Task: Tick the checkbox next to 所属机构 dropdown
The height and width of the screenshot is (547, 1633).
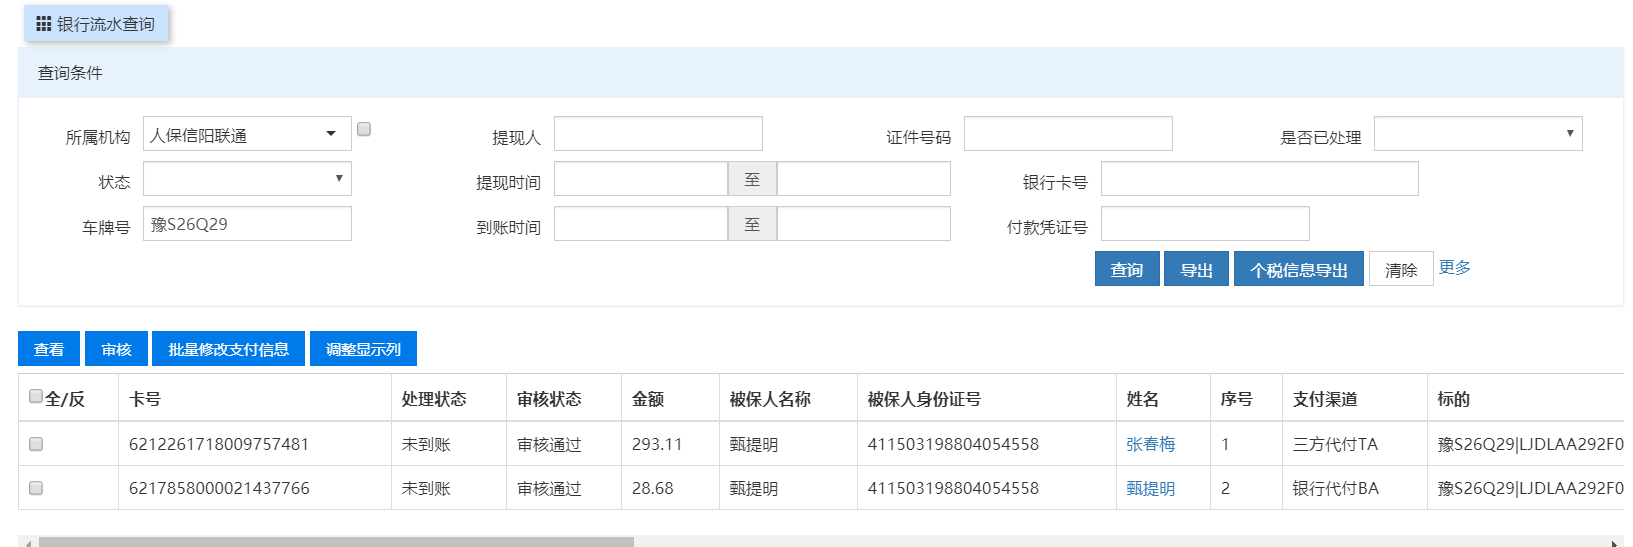Action: 364,129
